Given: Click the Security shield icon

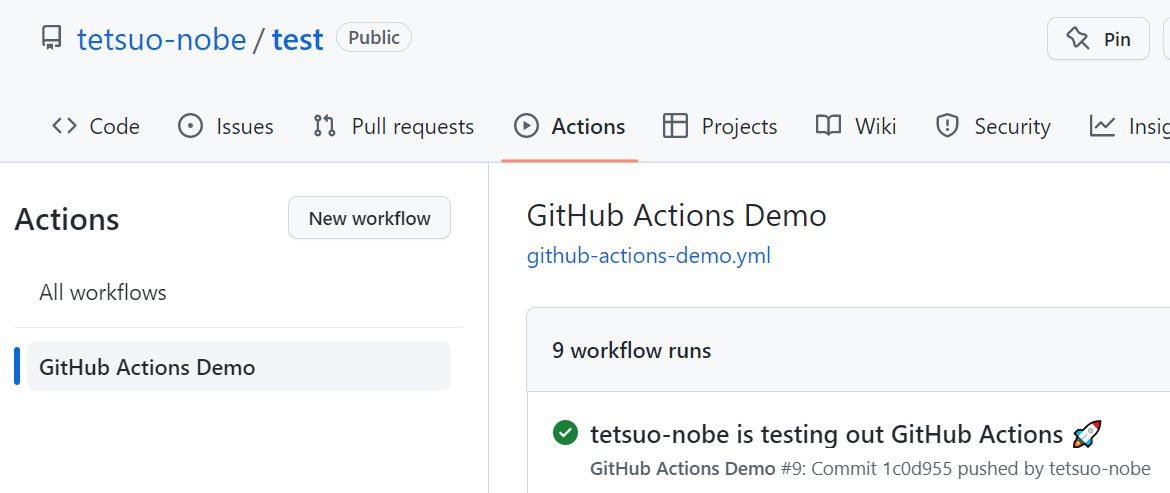Looking at the screenshot, I should point(947,126).
